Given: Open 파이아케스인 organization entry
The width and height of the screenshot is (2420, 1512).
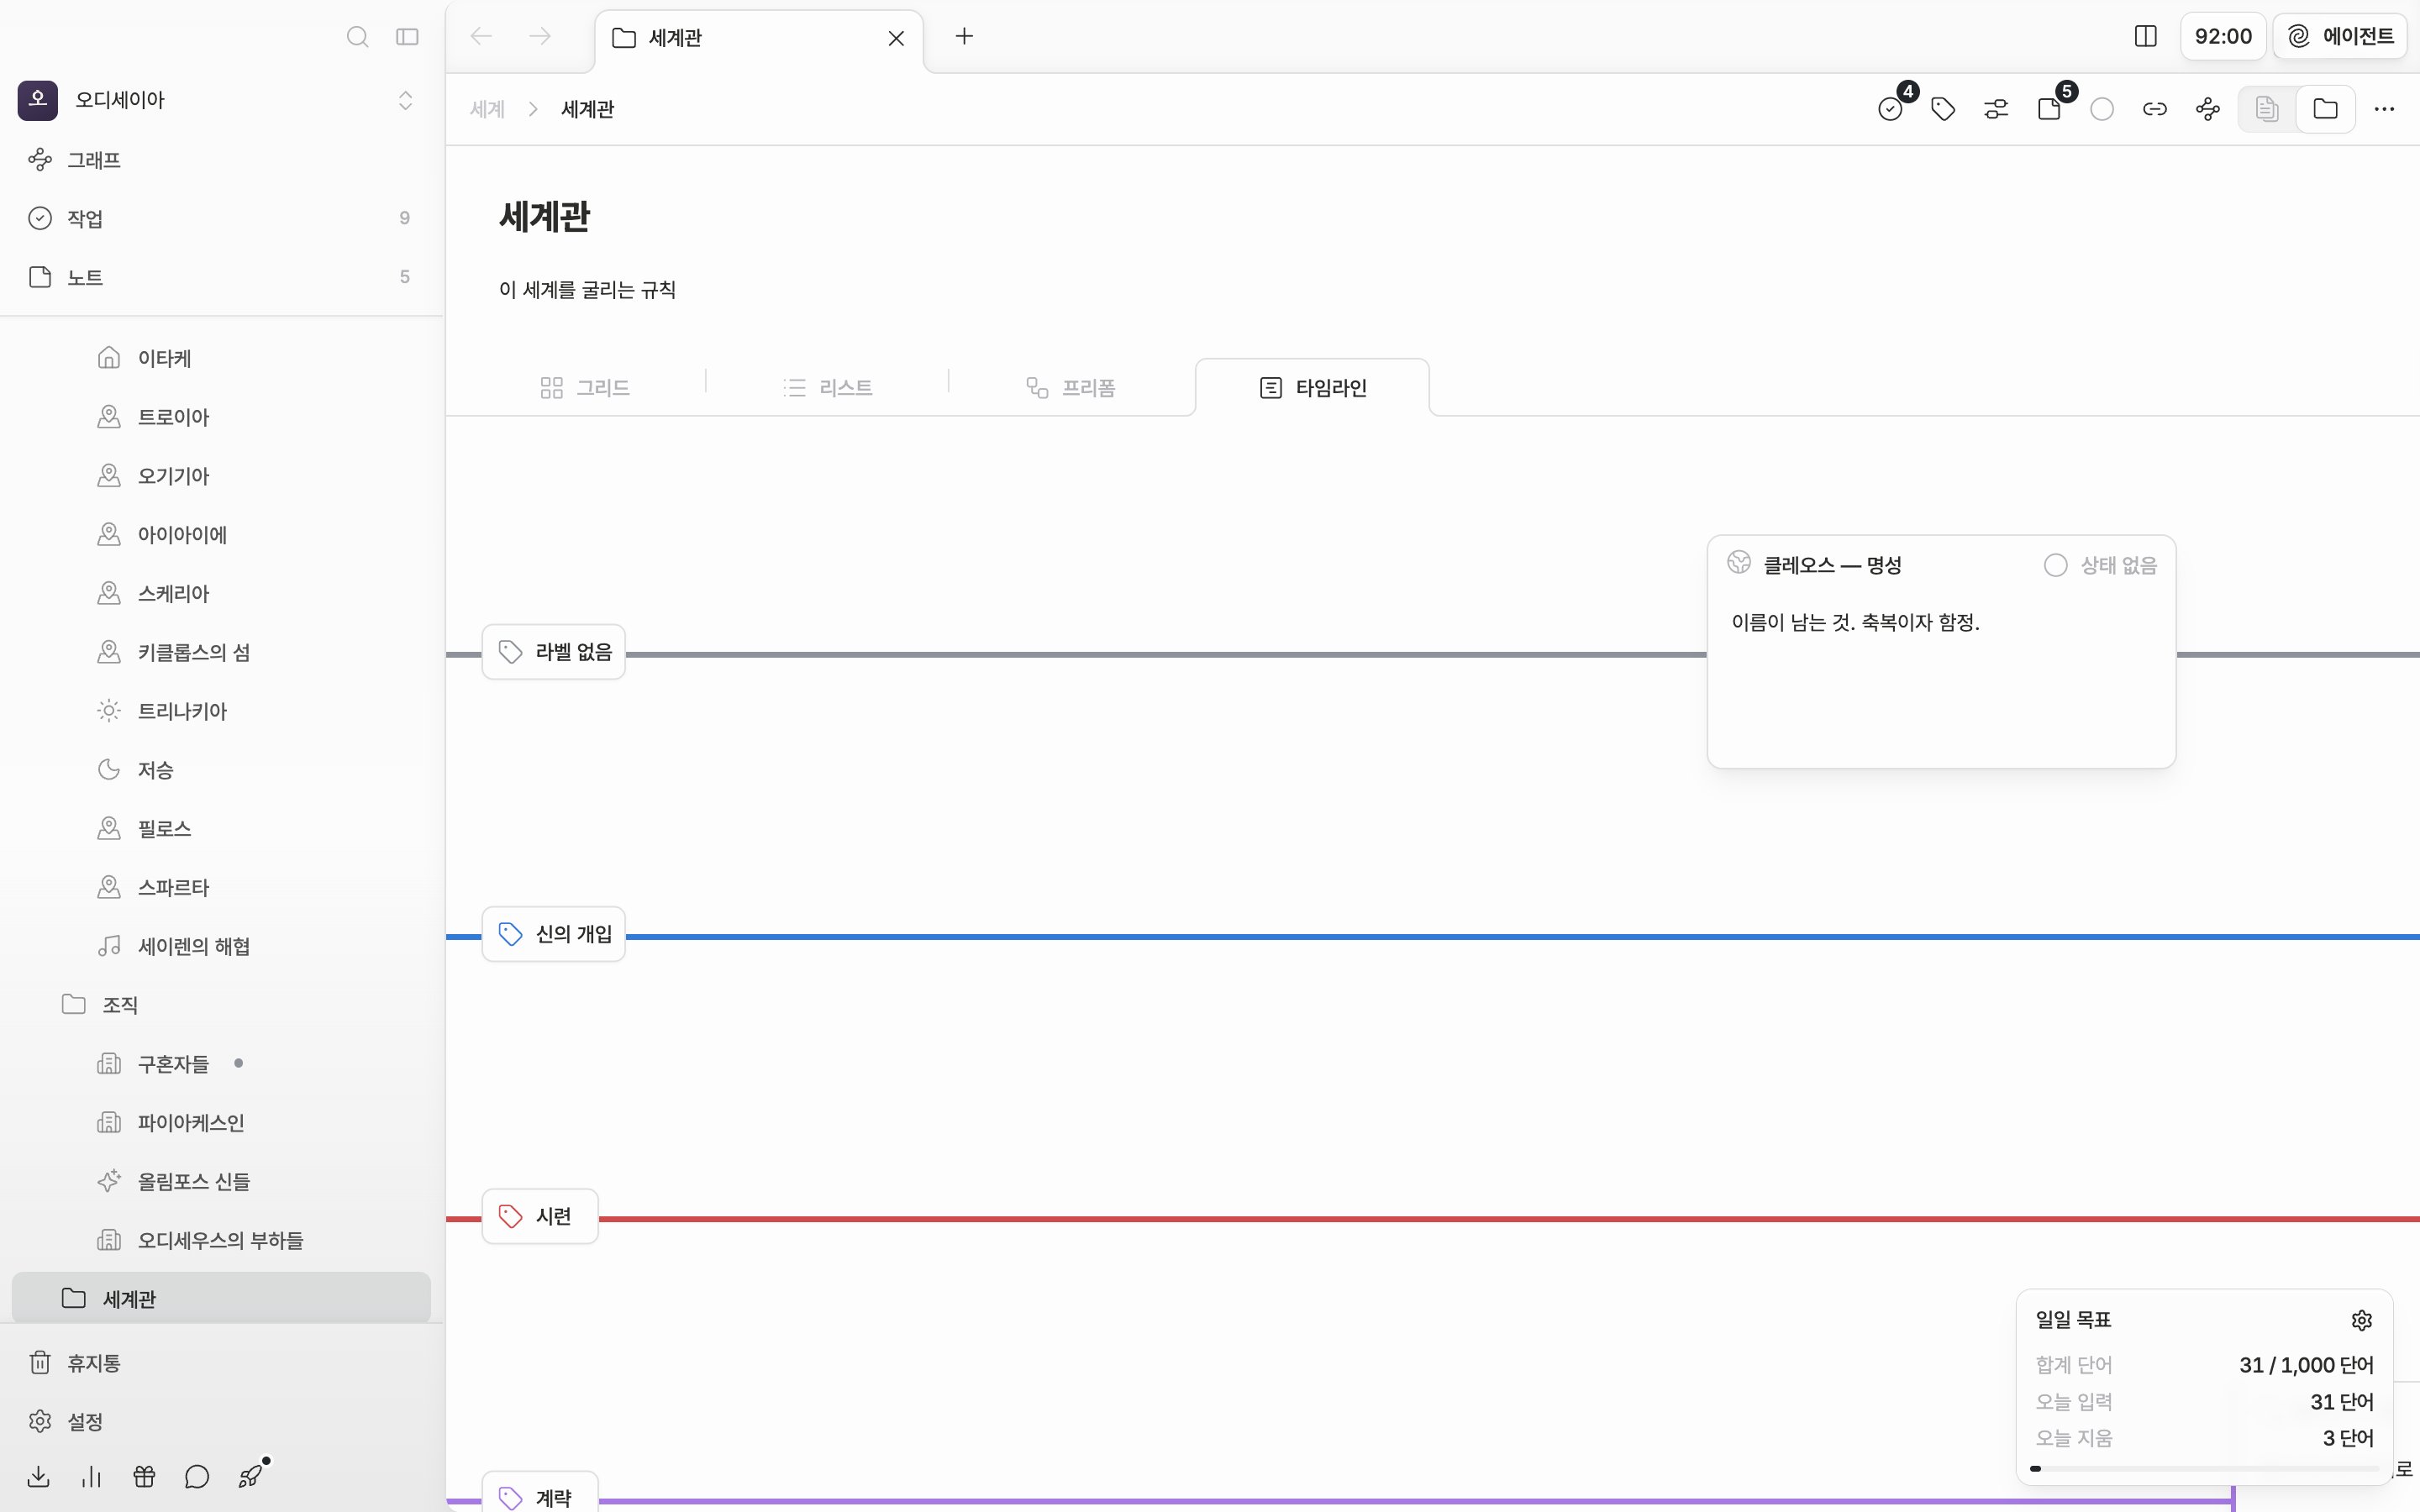Looking at the screenshot, I should click(221, 1123).
